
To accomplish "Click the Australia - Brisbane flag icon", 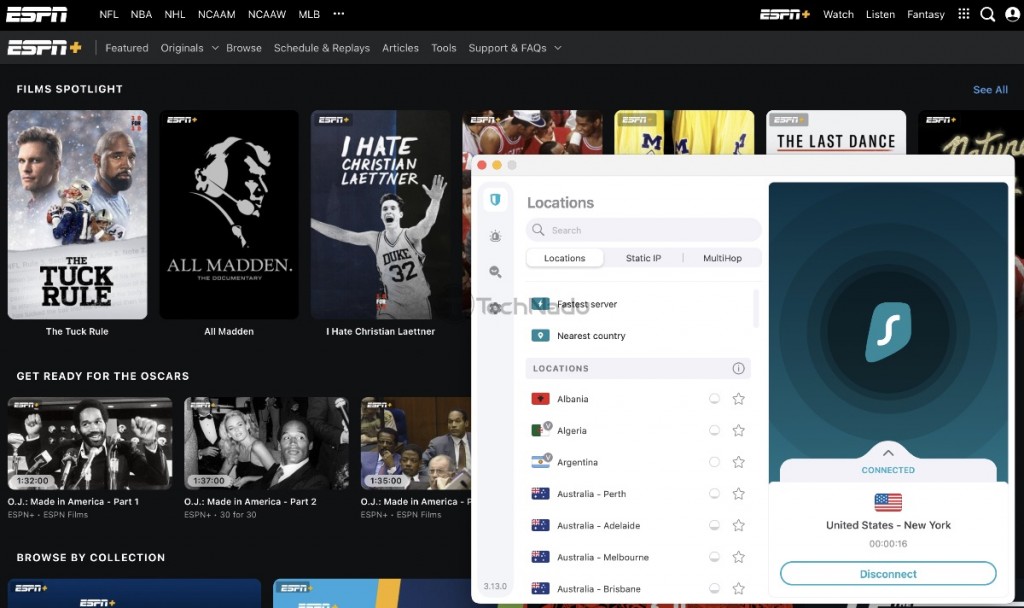I will click(540, 588).
